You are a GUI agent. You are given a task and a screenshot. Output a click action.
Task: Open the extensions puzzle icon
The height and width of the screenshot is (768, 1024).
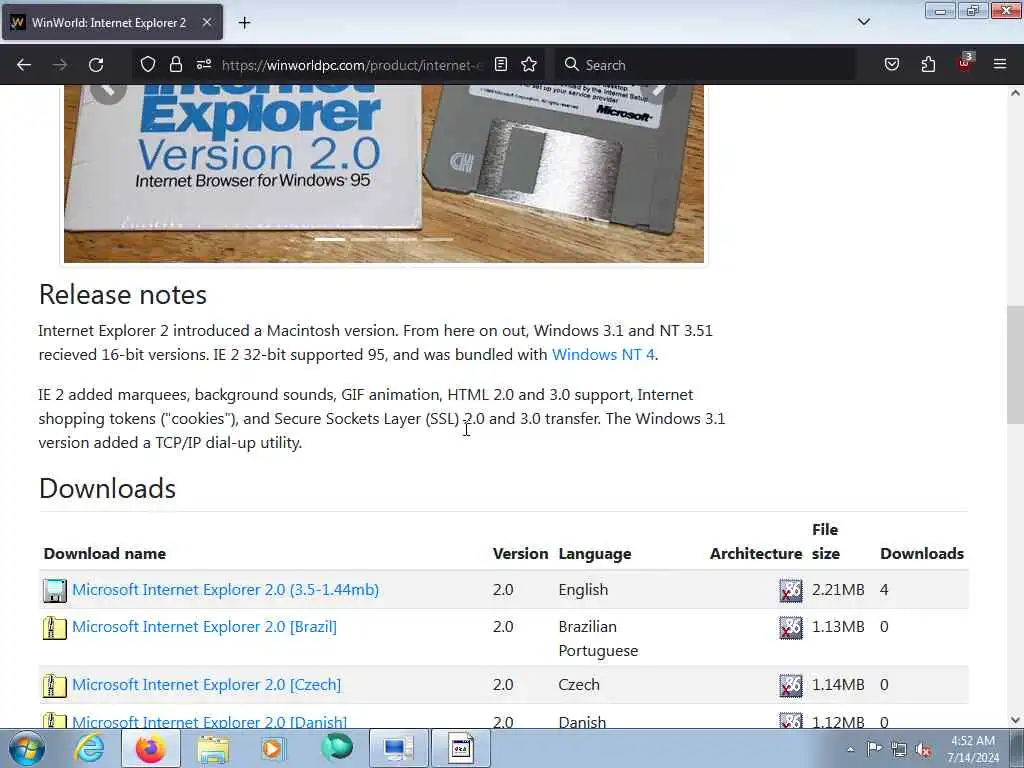[x=928, y=65]
